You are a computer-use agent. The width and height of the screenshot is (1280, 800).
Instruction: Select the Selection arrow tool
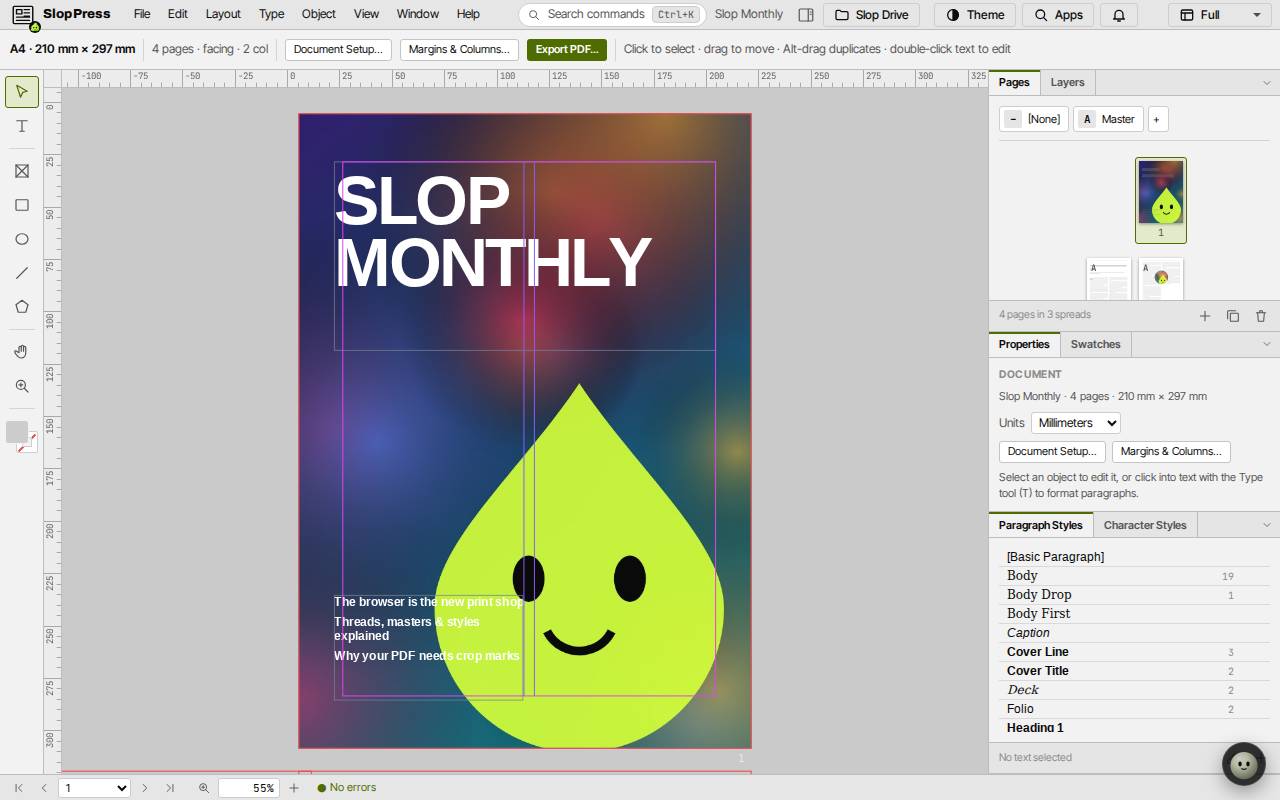click(22, 92)
